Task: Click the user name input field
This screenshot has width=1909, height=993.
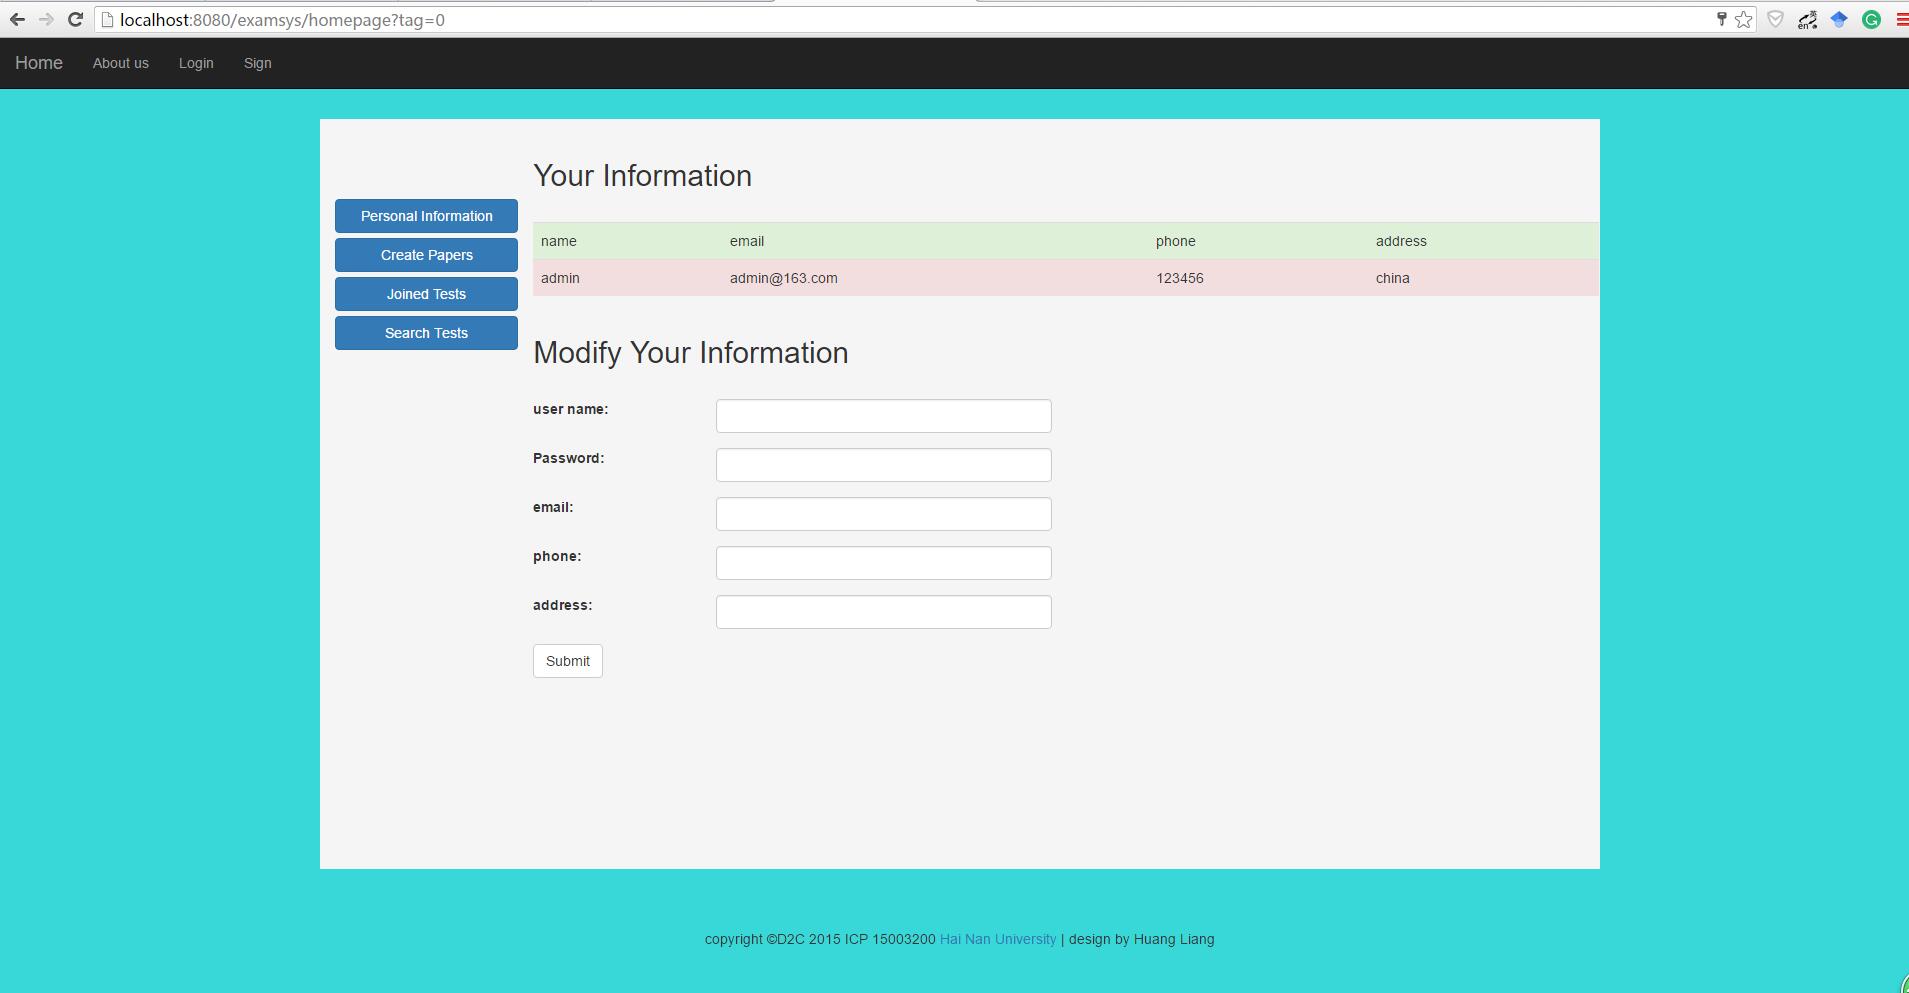Action: [884, 416]
